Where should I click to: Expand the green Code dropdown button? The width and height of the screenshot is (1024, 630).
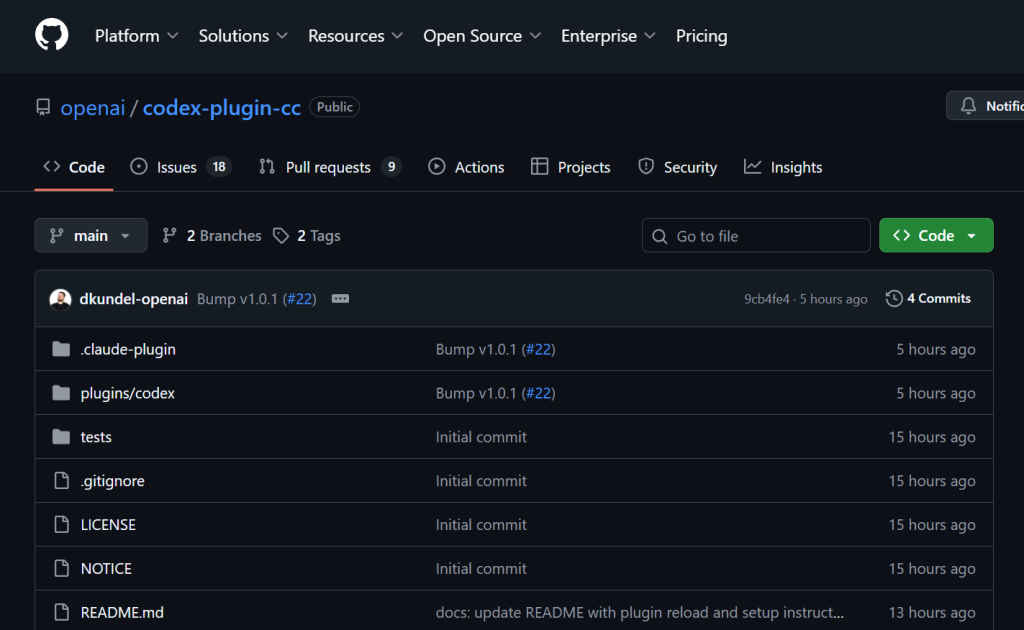935,236
